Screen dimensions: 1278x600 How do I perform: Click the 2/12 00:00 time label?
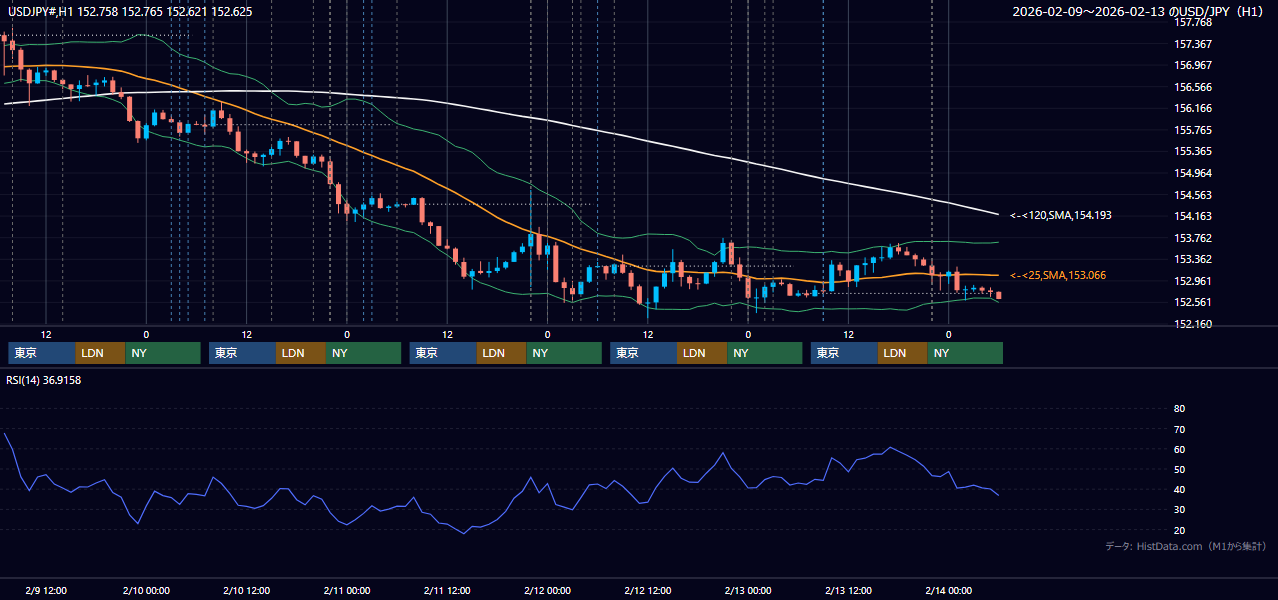pos(547,590)
